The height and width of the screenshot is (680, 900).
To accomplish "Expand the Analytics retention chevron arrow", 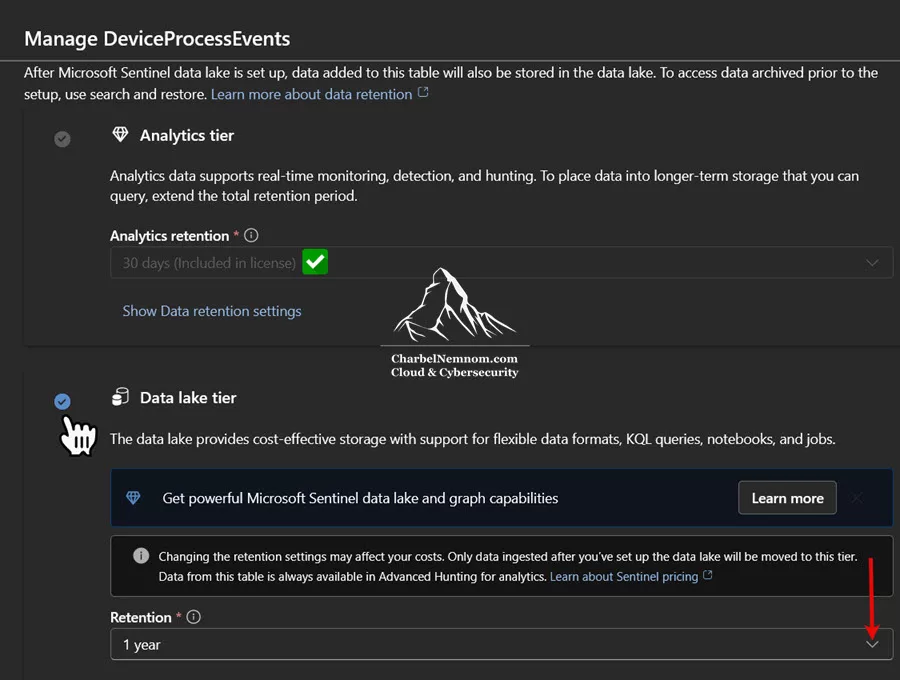I will coord(872,263).
